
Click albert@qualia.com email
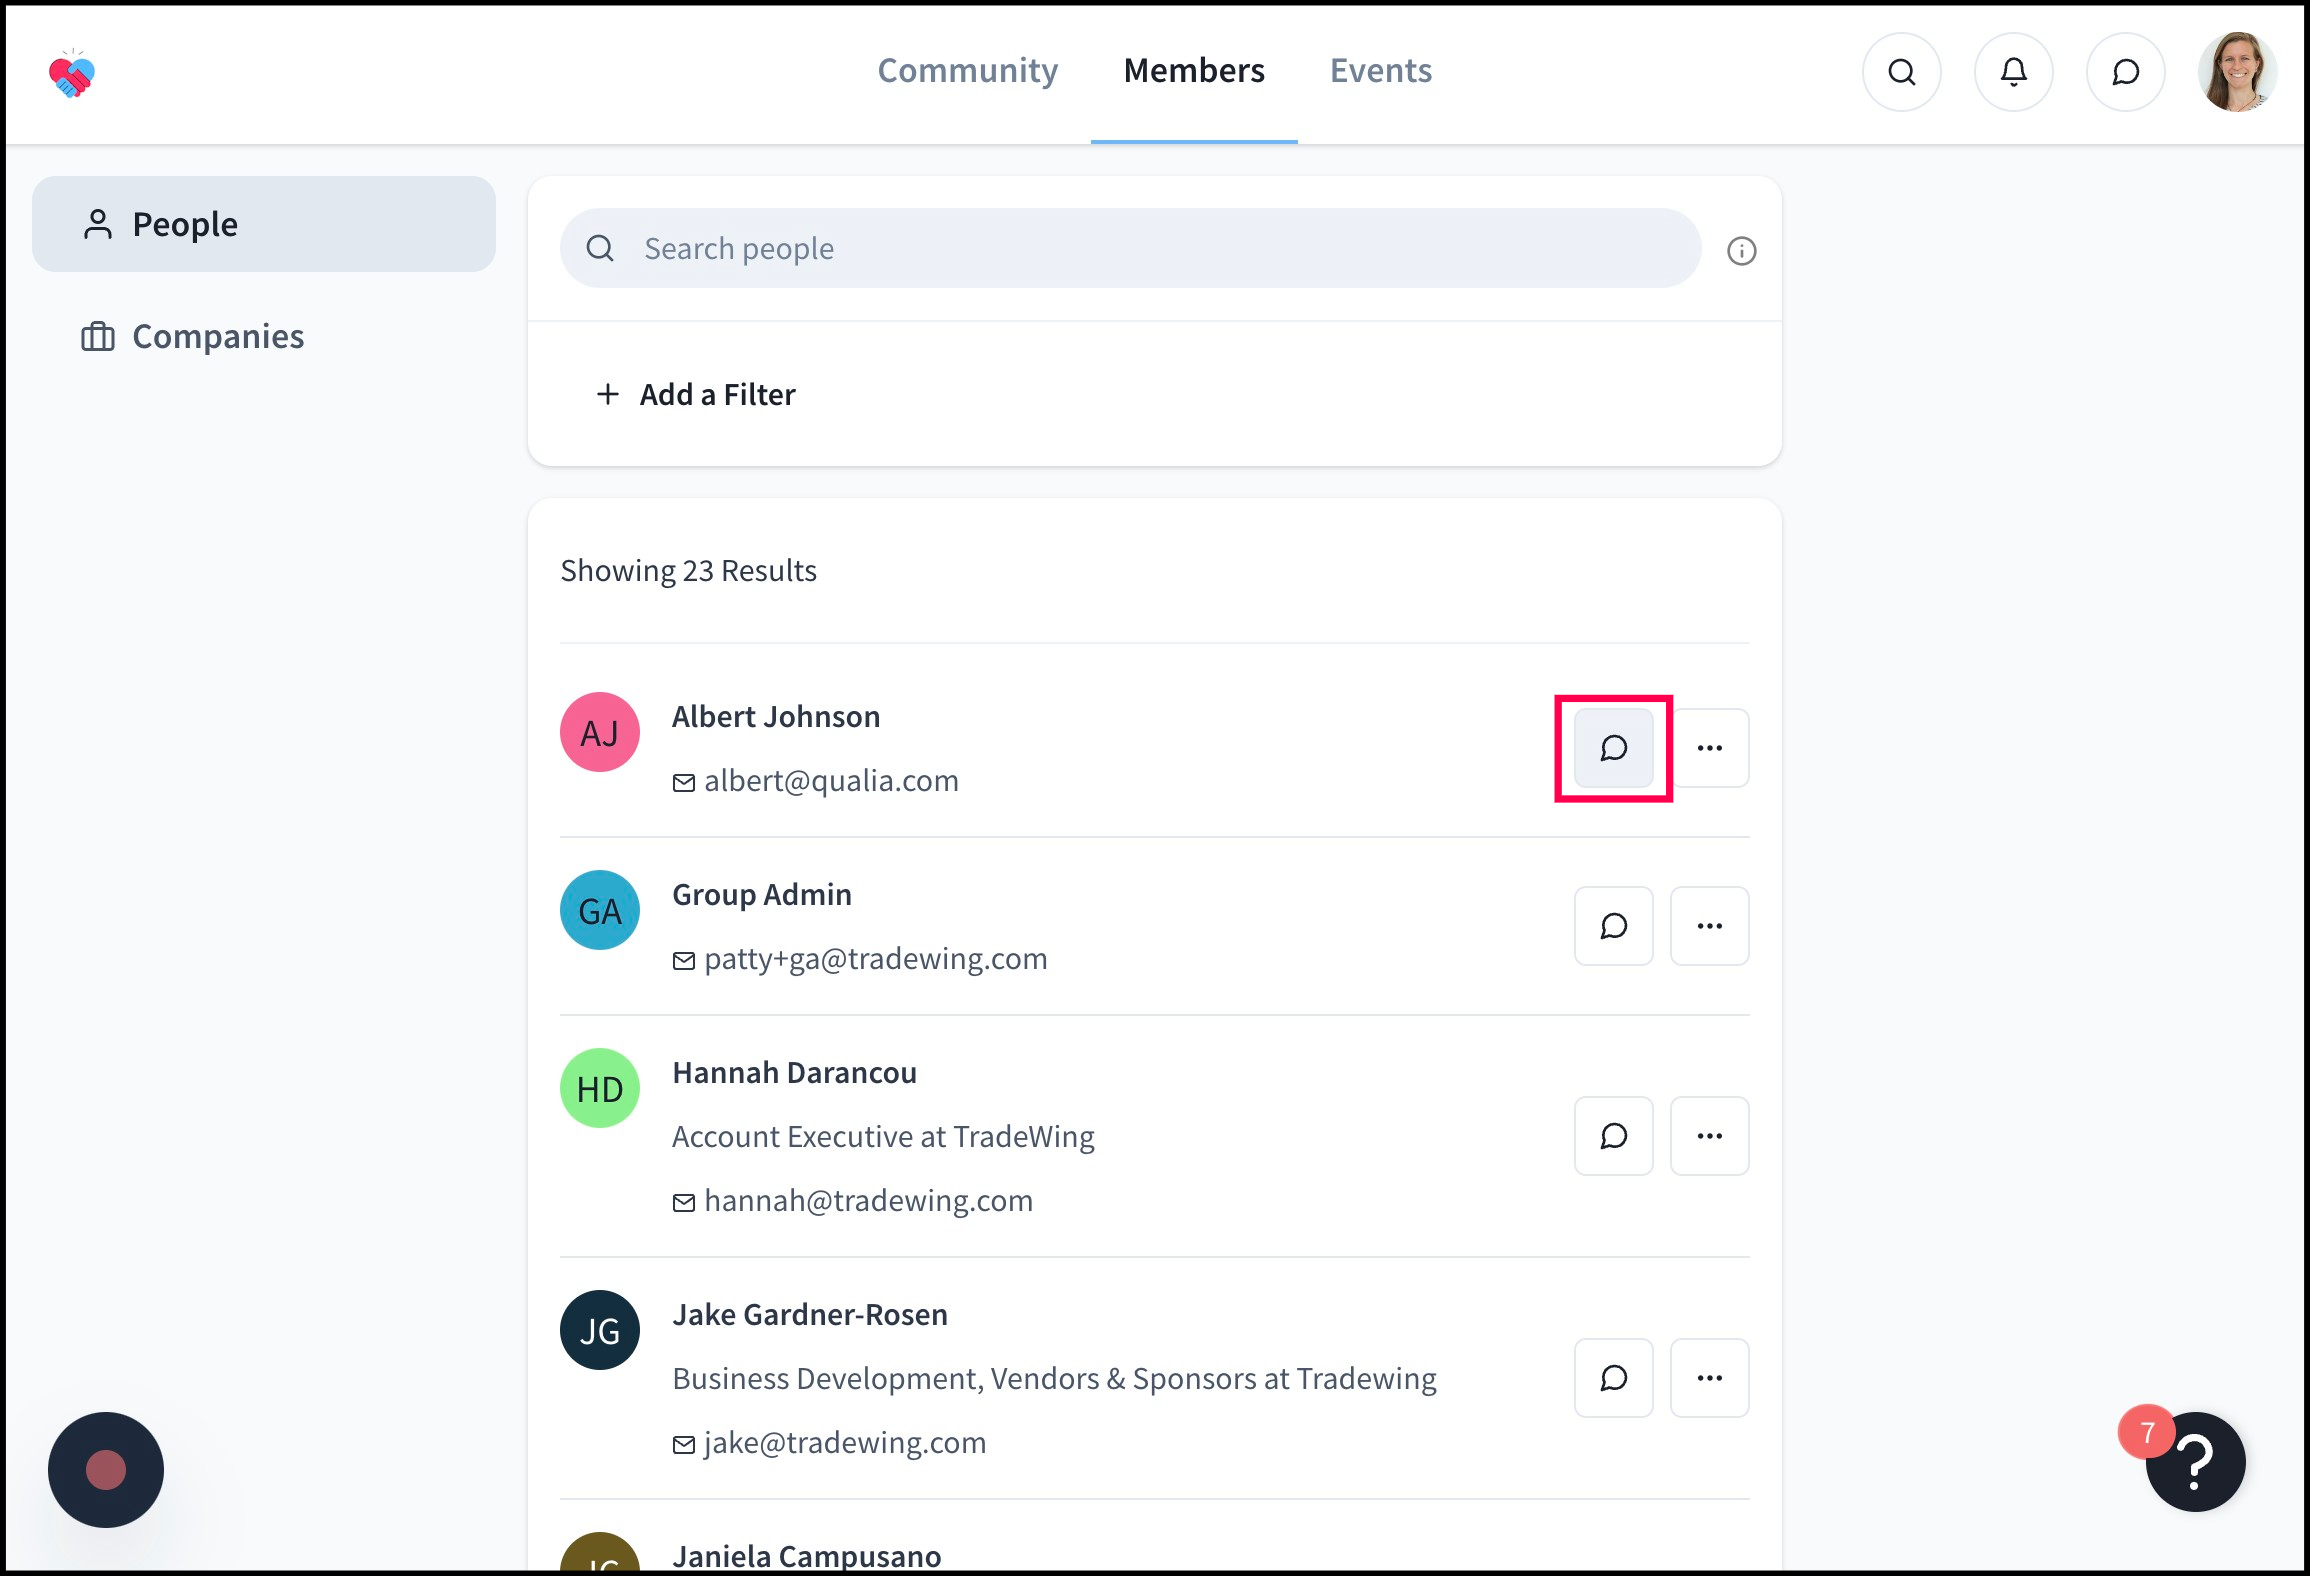[x=831, y=780]
